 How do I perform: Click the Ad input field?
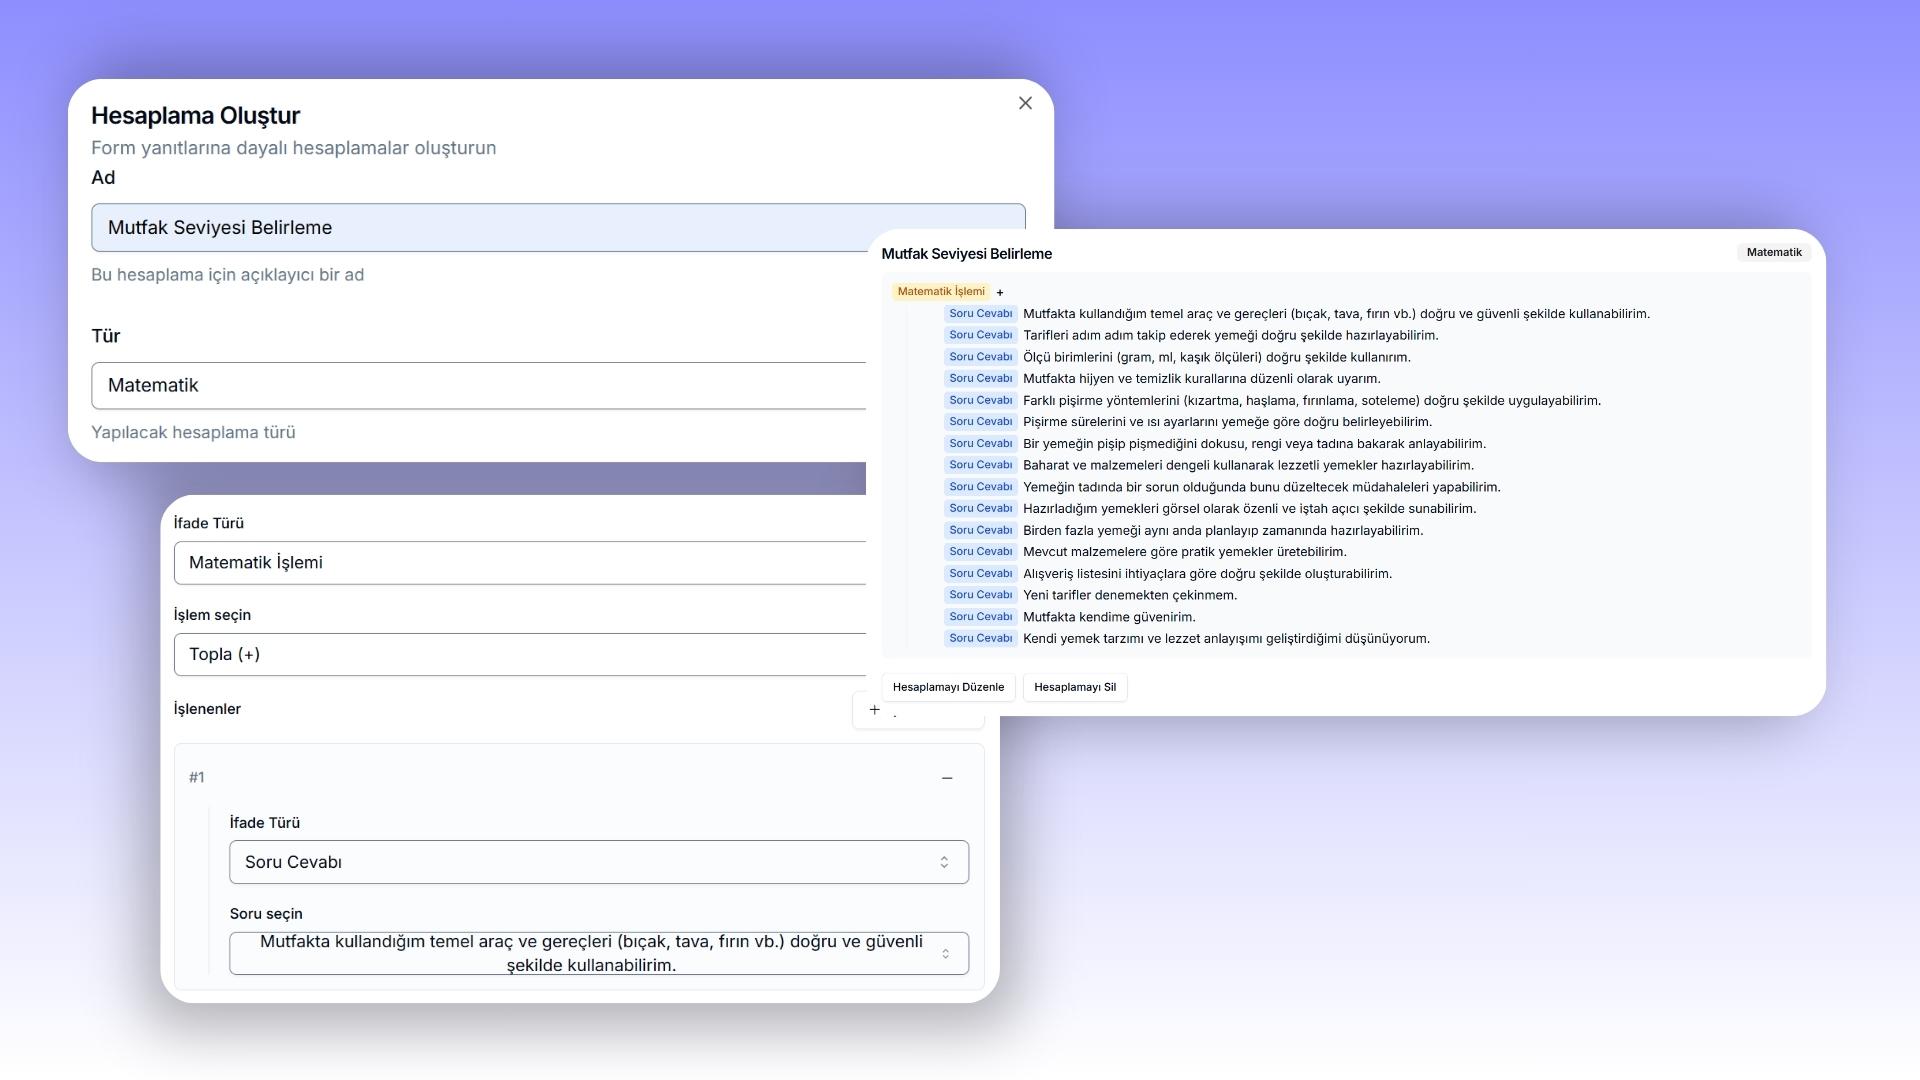pos(480,228)
